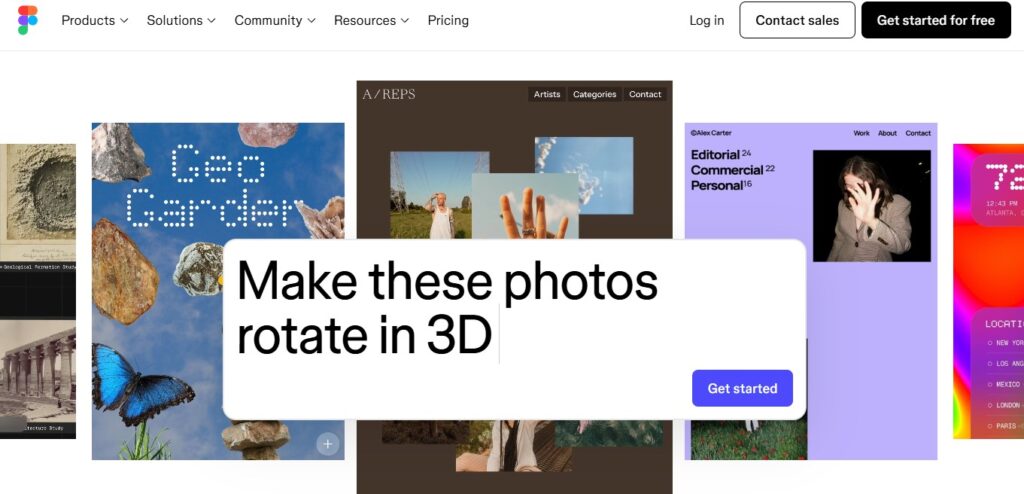This screenshot has height=494, width=1024.
Task: Click the plus icon on Geo Garden card
Action: click(328, 443)
